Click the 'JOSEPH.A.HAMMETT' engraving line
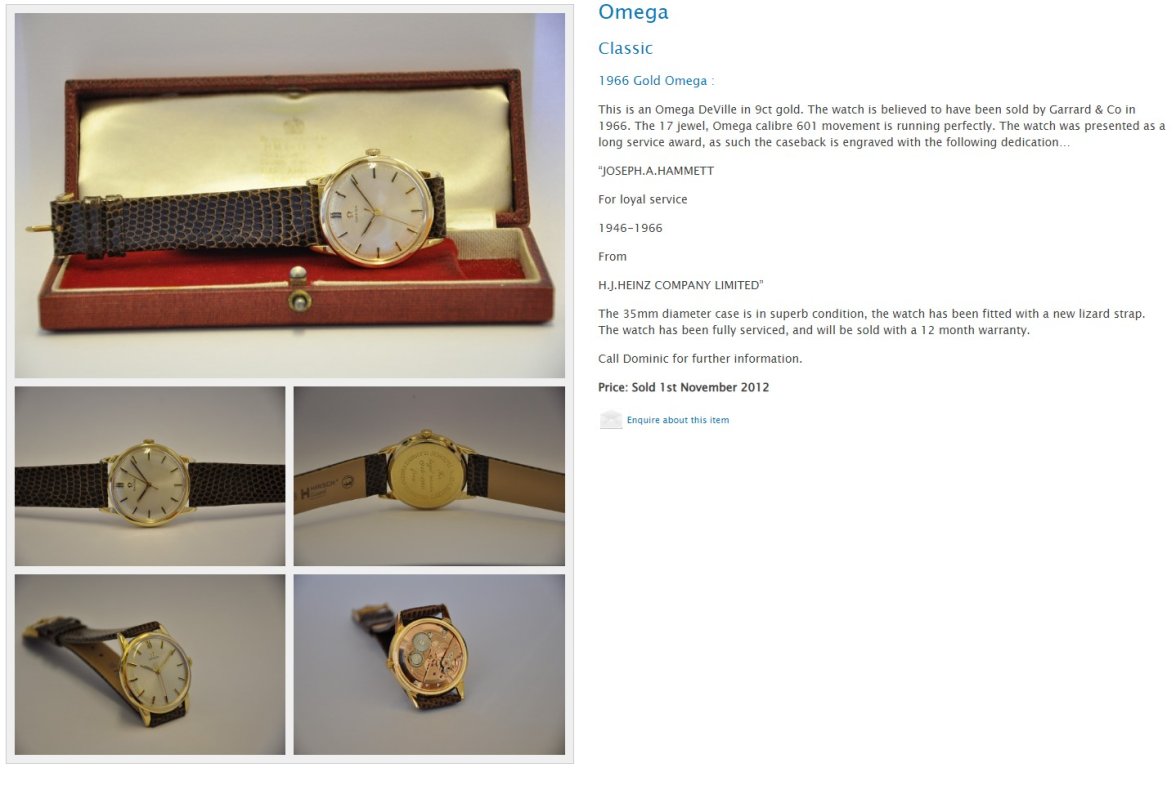Image resolution: width=1176 pixels, height=790 pixels. (x=656, y=171)
